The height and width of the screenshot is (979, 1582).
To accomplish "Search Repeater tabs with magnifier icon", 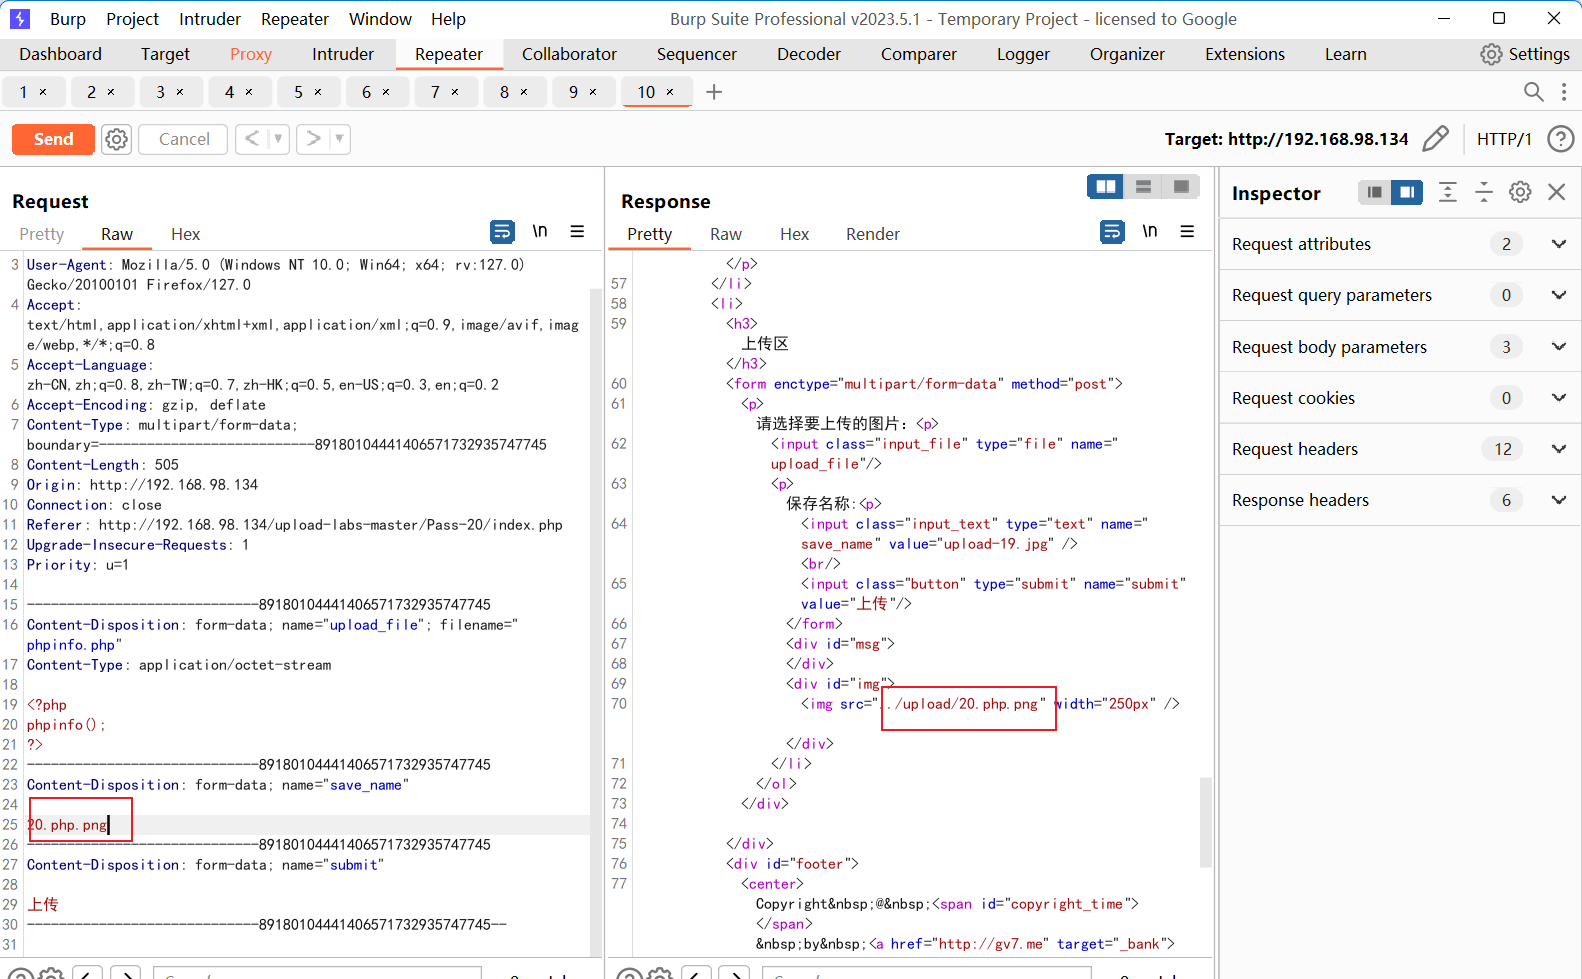I will coord(1533,92).
